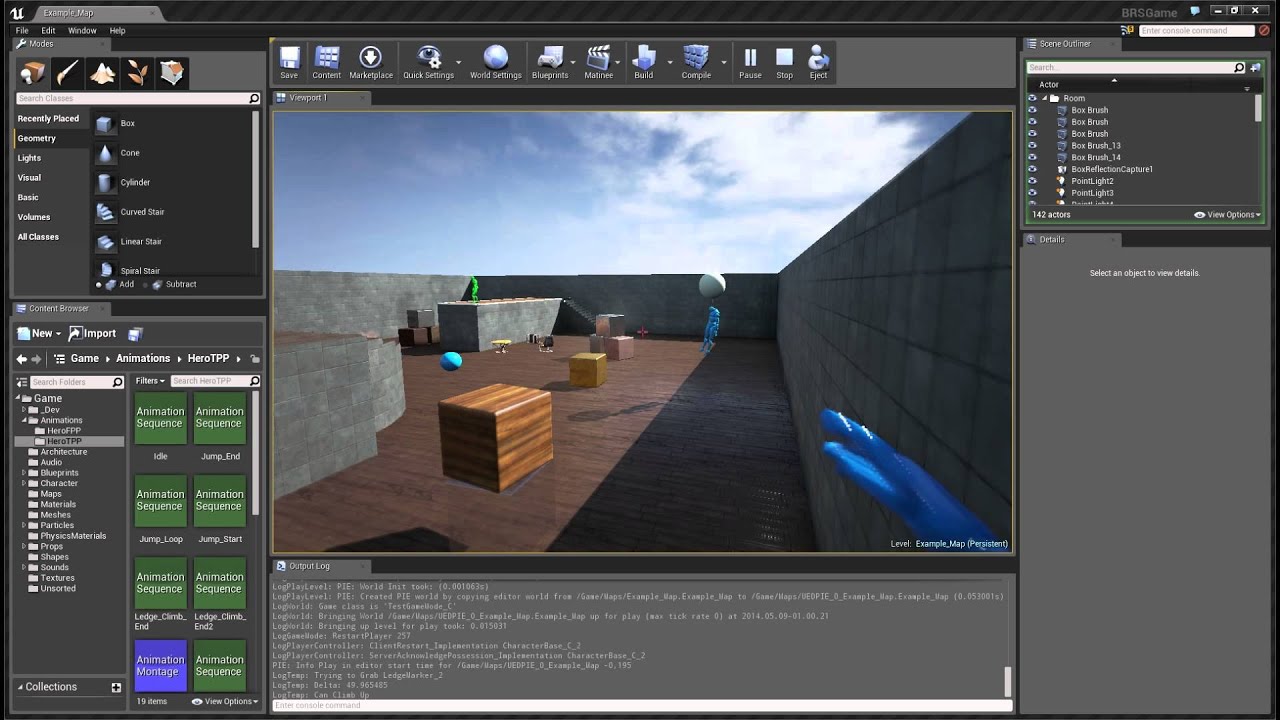Collapse the Collections section

coord(20,687)
